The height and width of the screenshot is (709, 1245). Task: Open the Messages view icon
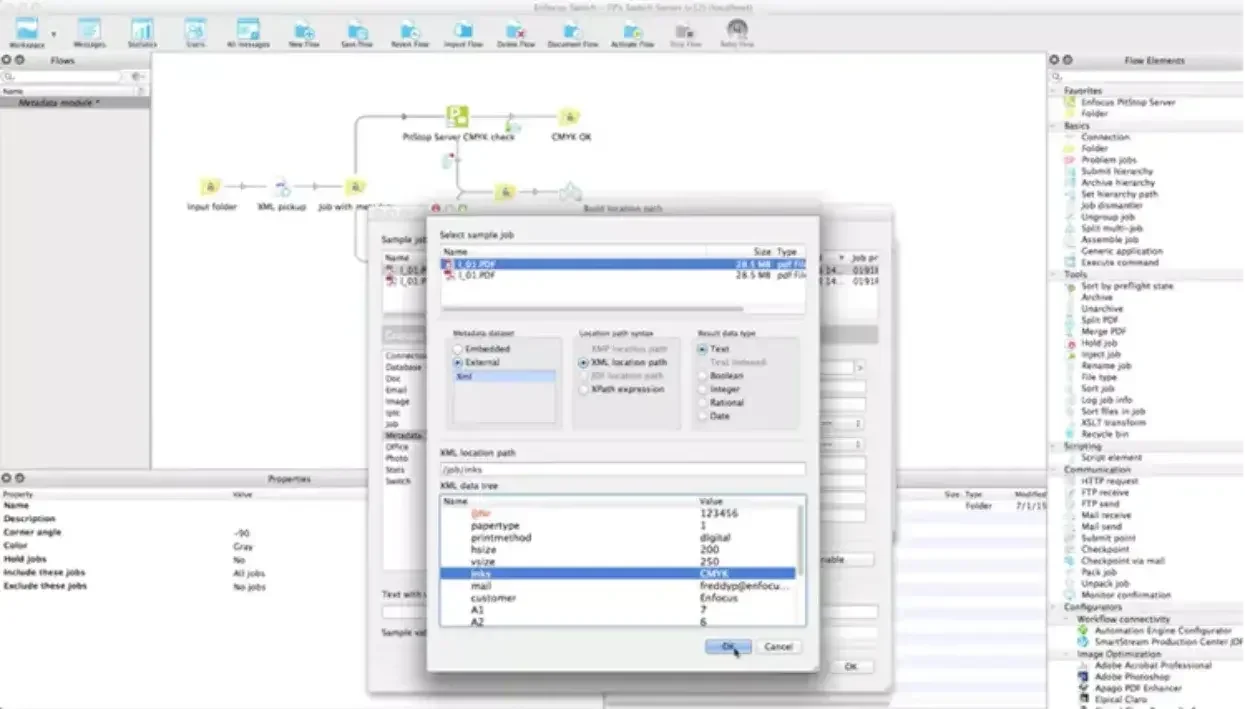tap(89, 32)
